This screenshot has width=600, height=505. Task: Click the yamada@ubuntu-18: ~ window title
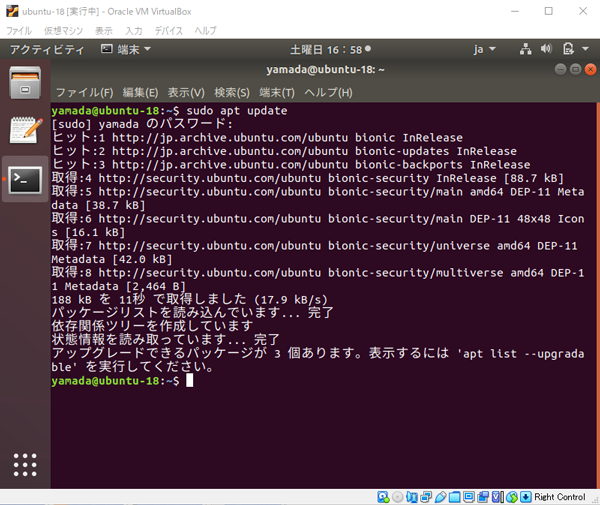tap(325, 69)
